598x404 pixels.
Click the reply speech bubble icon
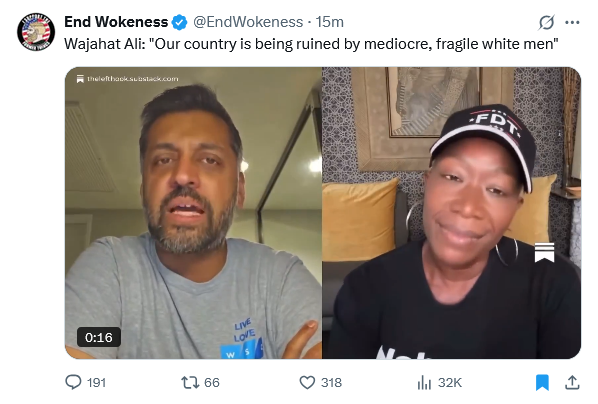pos(73,382)
